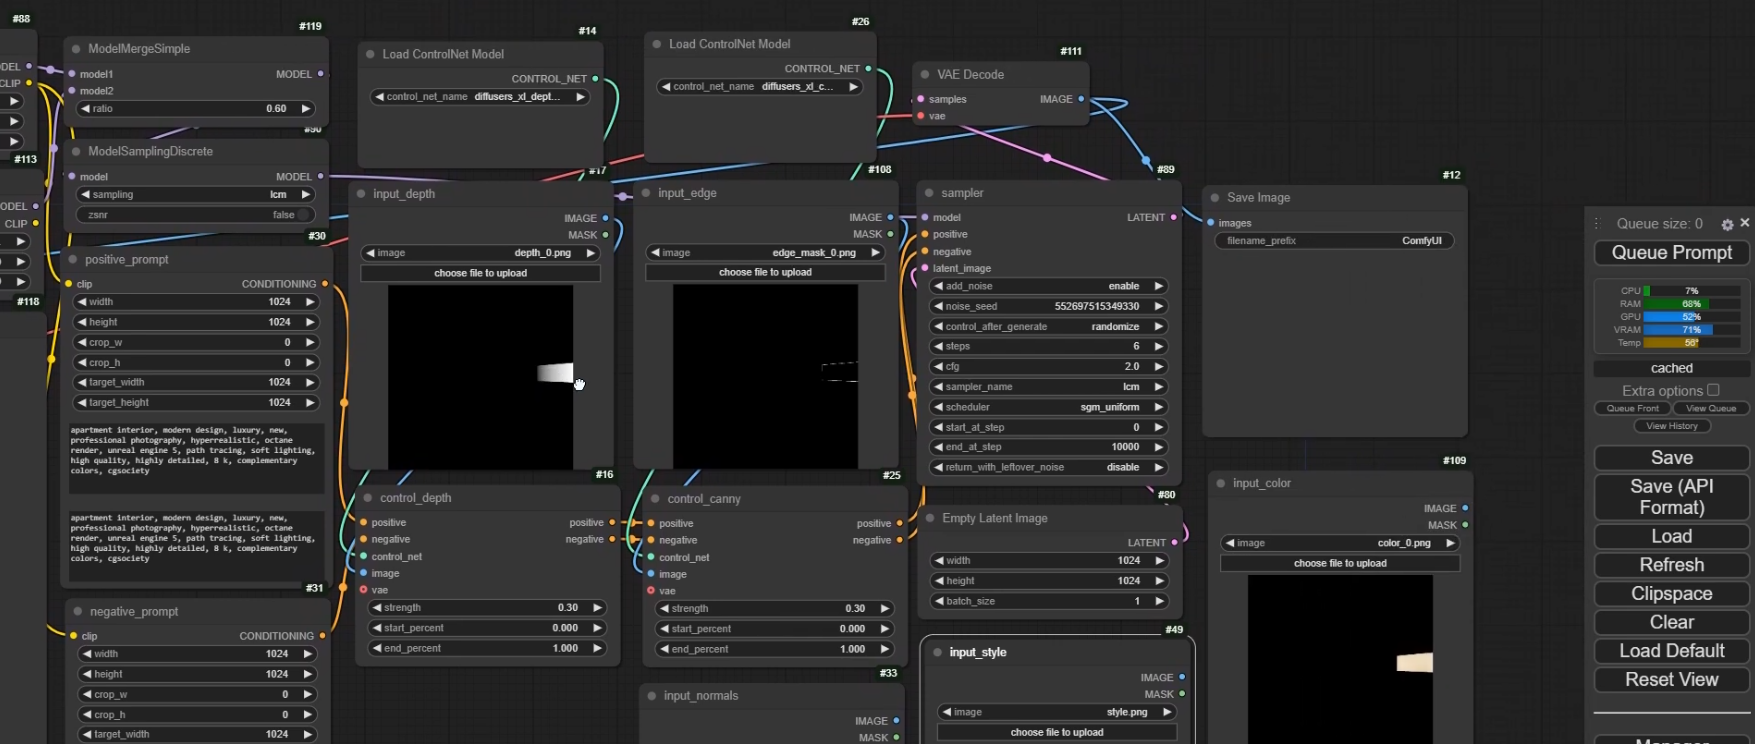
Task: Collapse the input_normals node dot
Action: pyautogui.click(x=652, y=696)
